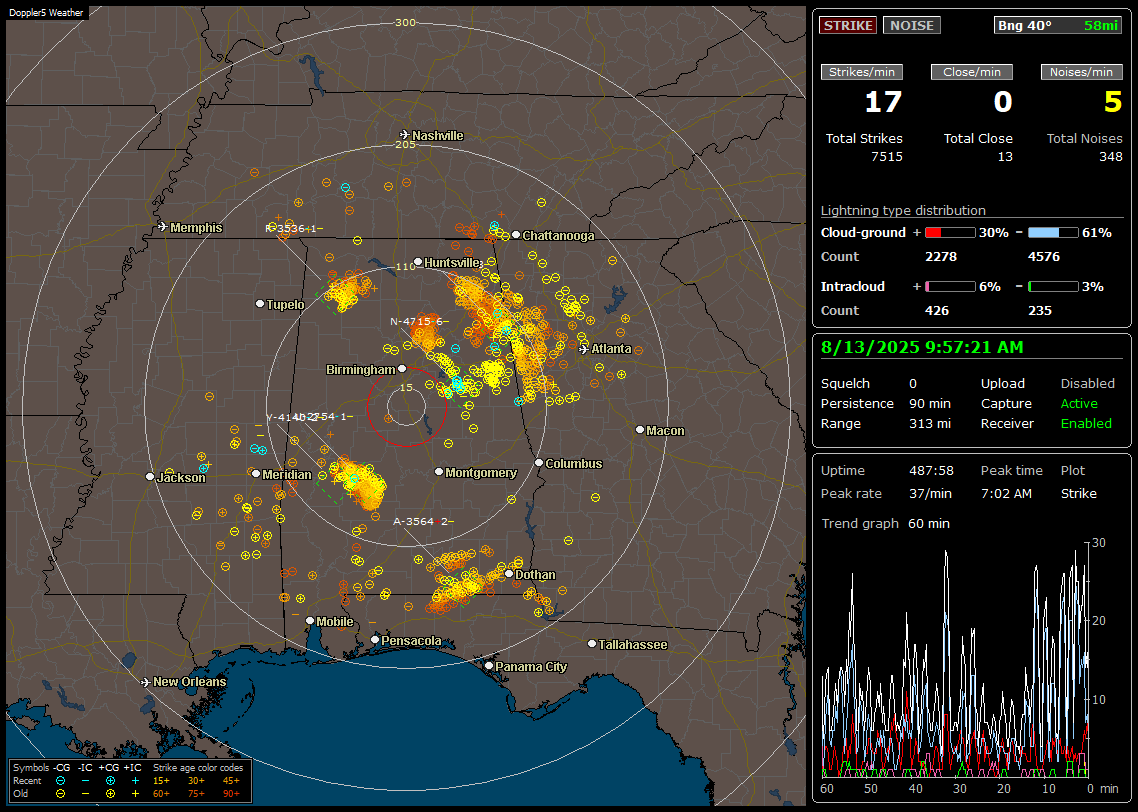The height and width of the screenshot is (812, 1138).
Task: Click the 300 range ring label
Action: pyautogui.click(x=405, y=22)
